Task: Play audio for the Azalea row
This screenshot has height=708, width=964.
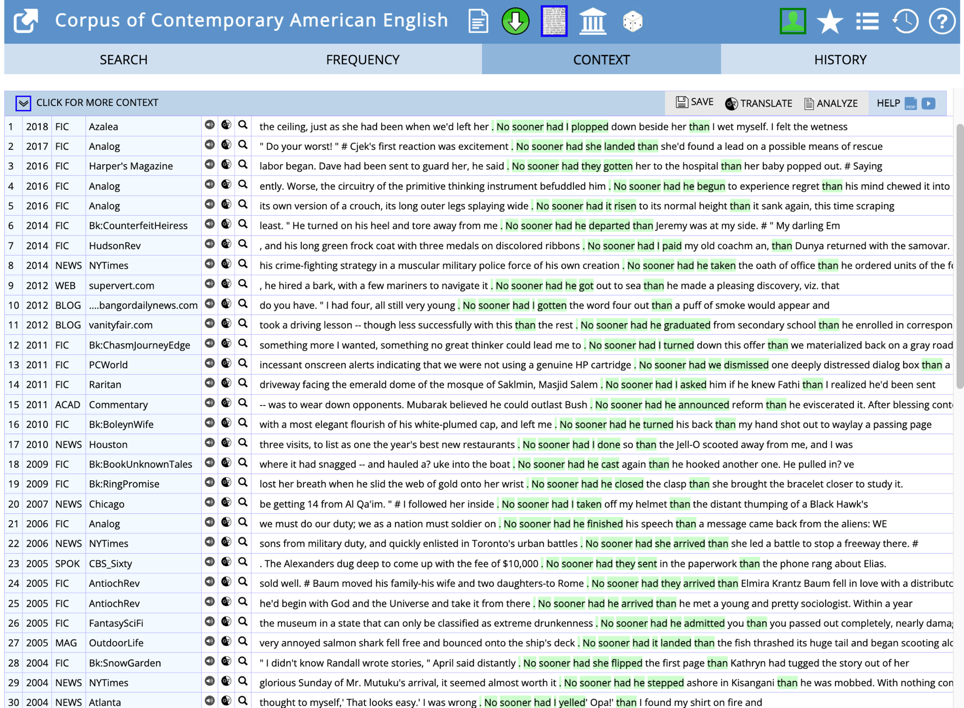Action: [210, 125]
